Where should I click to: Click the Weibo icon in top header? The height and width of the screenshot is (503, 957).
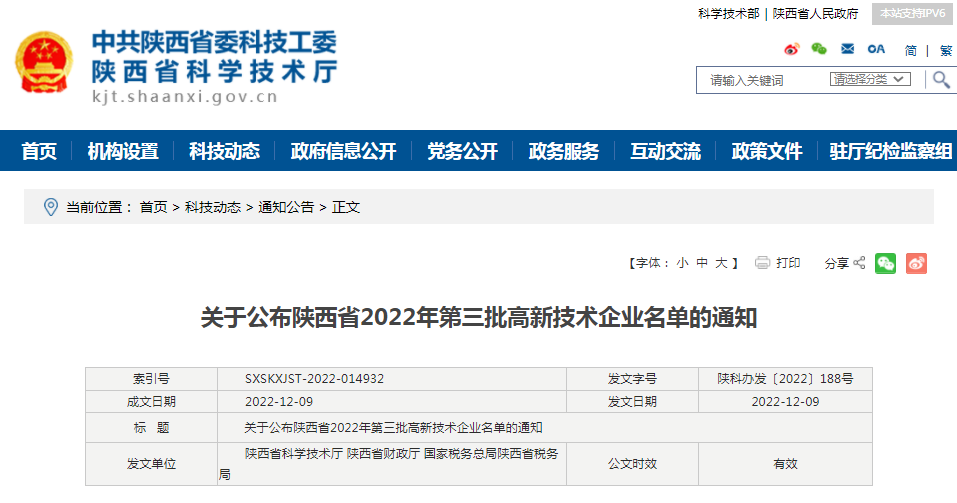coord(792,49)
